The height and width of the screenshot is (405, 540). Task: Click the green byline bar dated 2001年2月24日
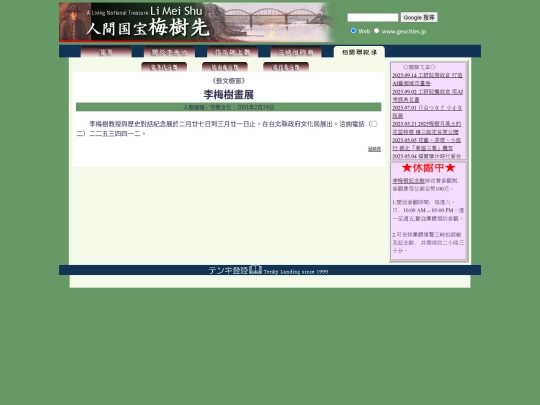(x=229, y=107)
